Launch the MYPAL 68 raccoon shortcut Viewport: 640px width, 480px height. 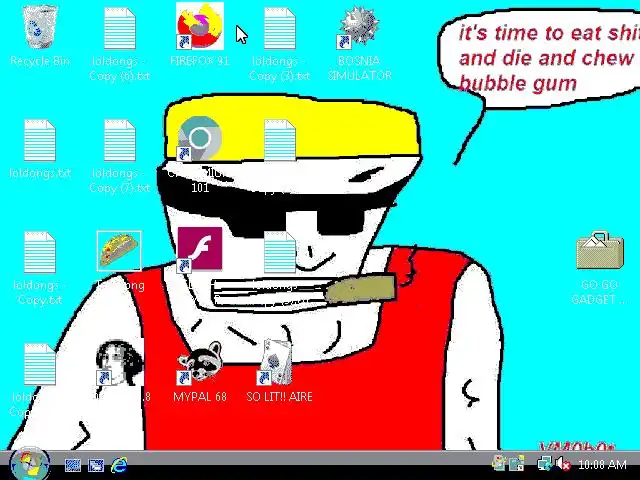click(x=200, y=362)
